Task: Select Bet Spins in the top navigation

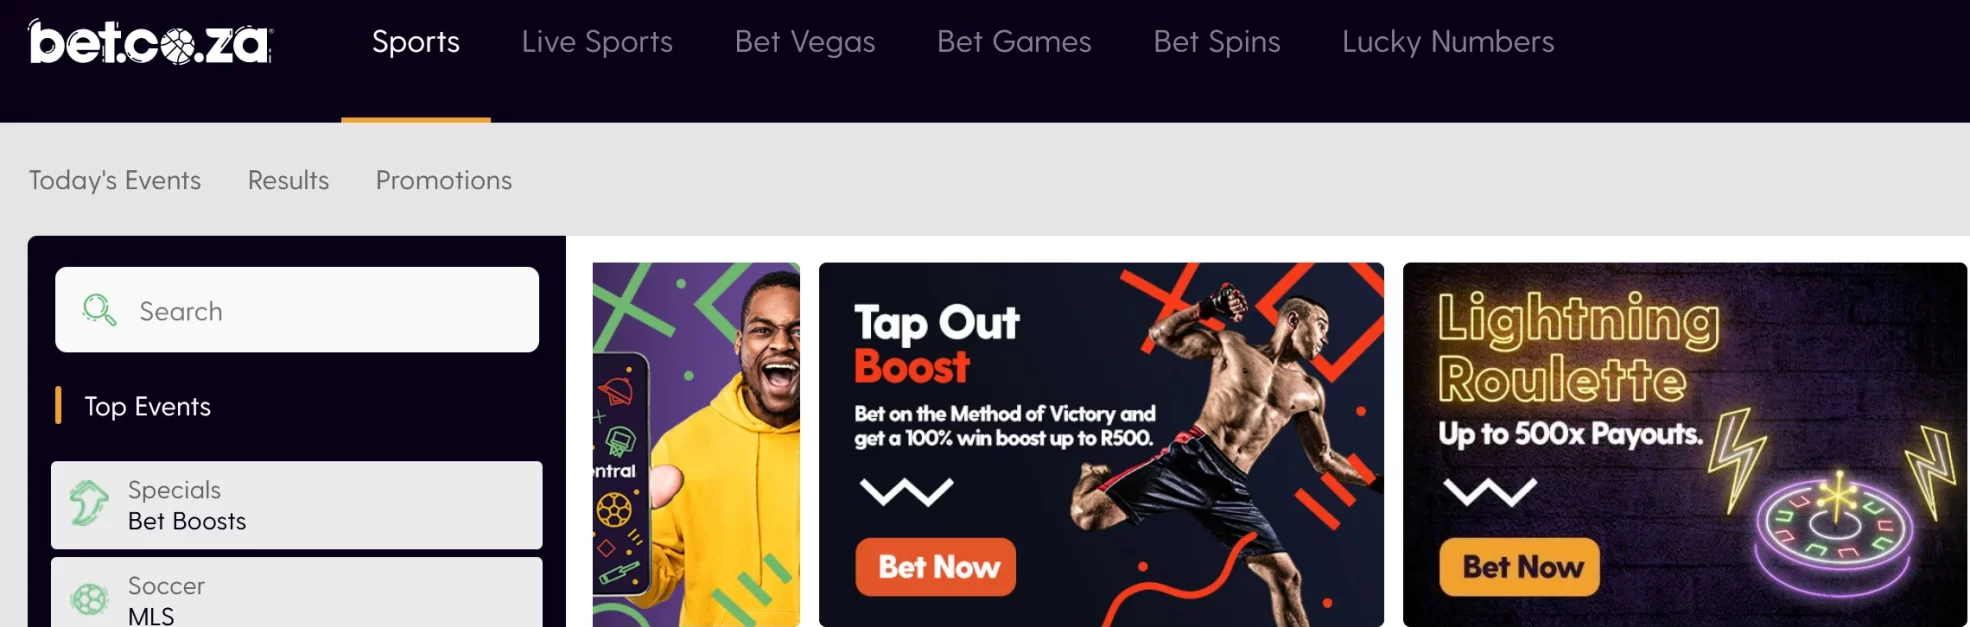Action: (x=1217, y=42)
